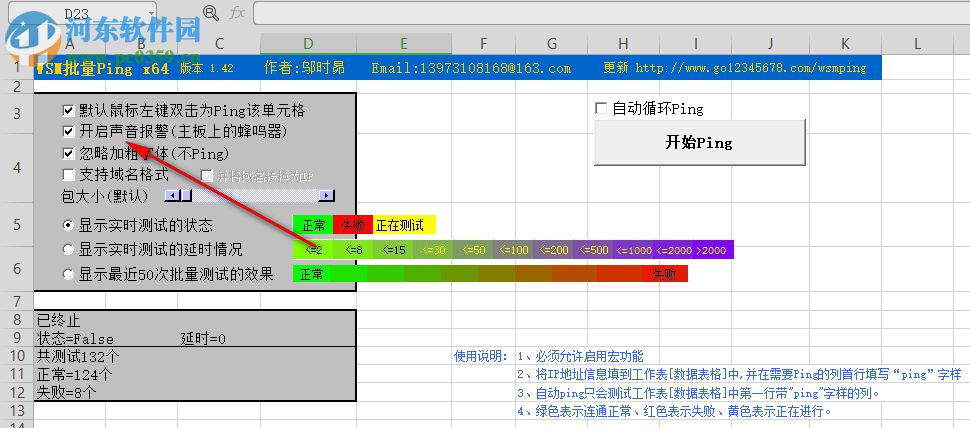Click the Email:13973108168@163.com text
This screenshot has width=970, height=428.
pos(471,68)
